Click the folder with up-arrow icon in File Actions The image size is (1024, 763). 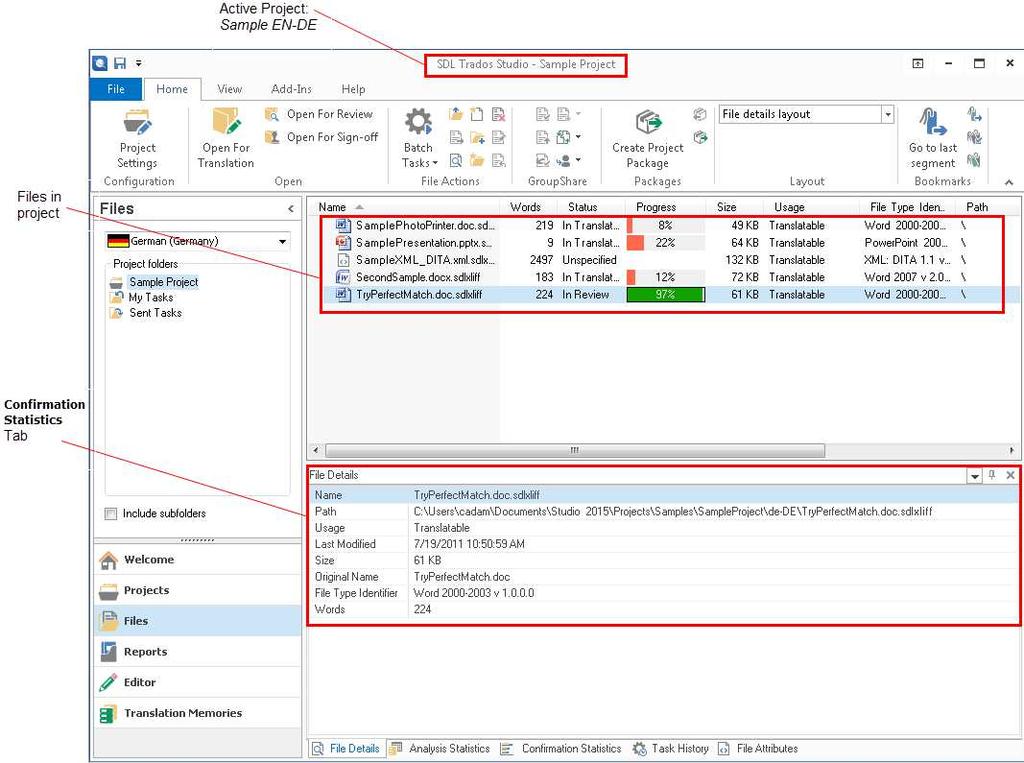pyautogui.click(x=456, y=114)
